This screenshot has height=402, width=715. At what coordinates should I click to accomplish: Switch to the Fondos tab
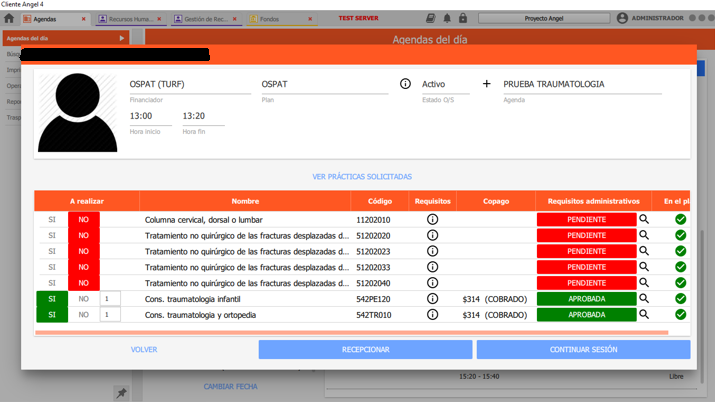[x=272, y=19]
